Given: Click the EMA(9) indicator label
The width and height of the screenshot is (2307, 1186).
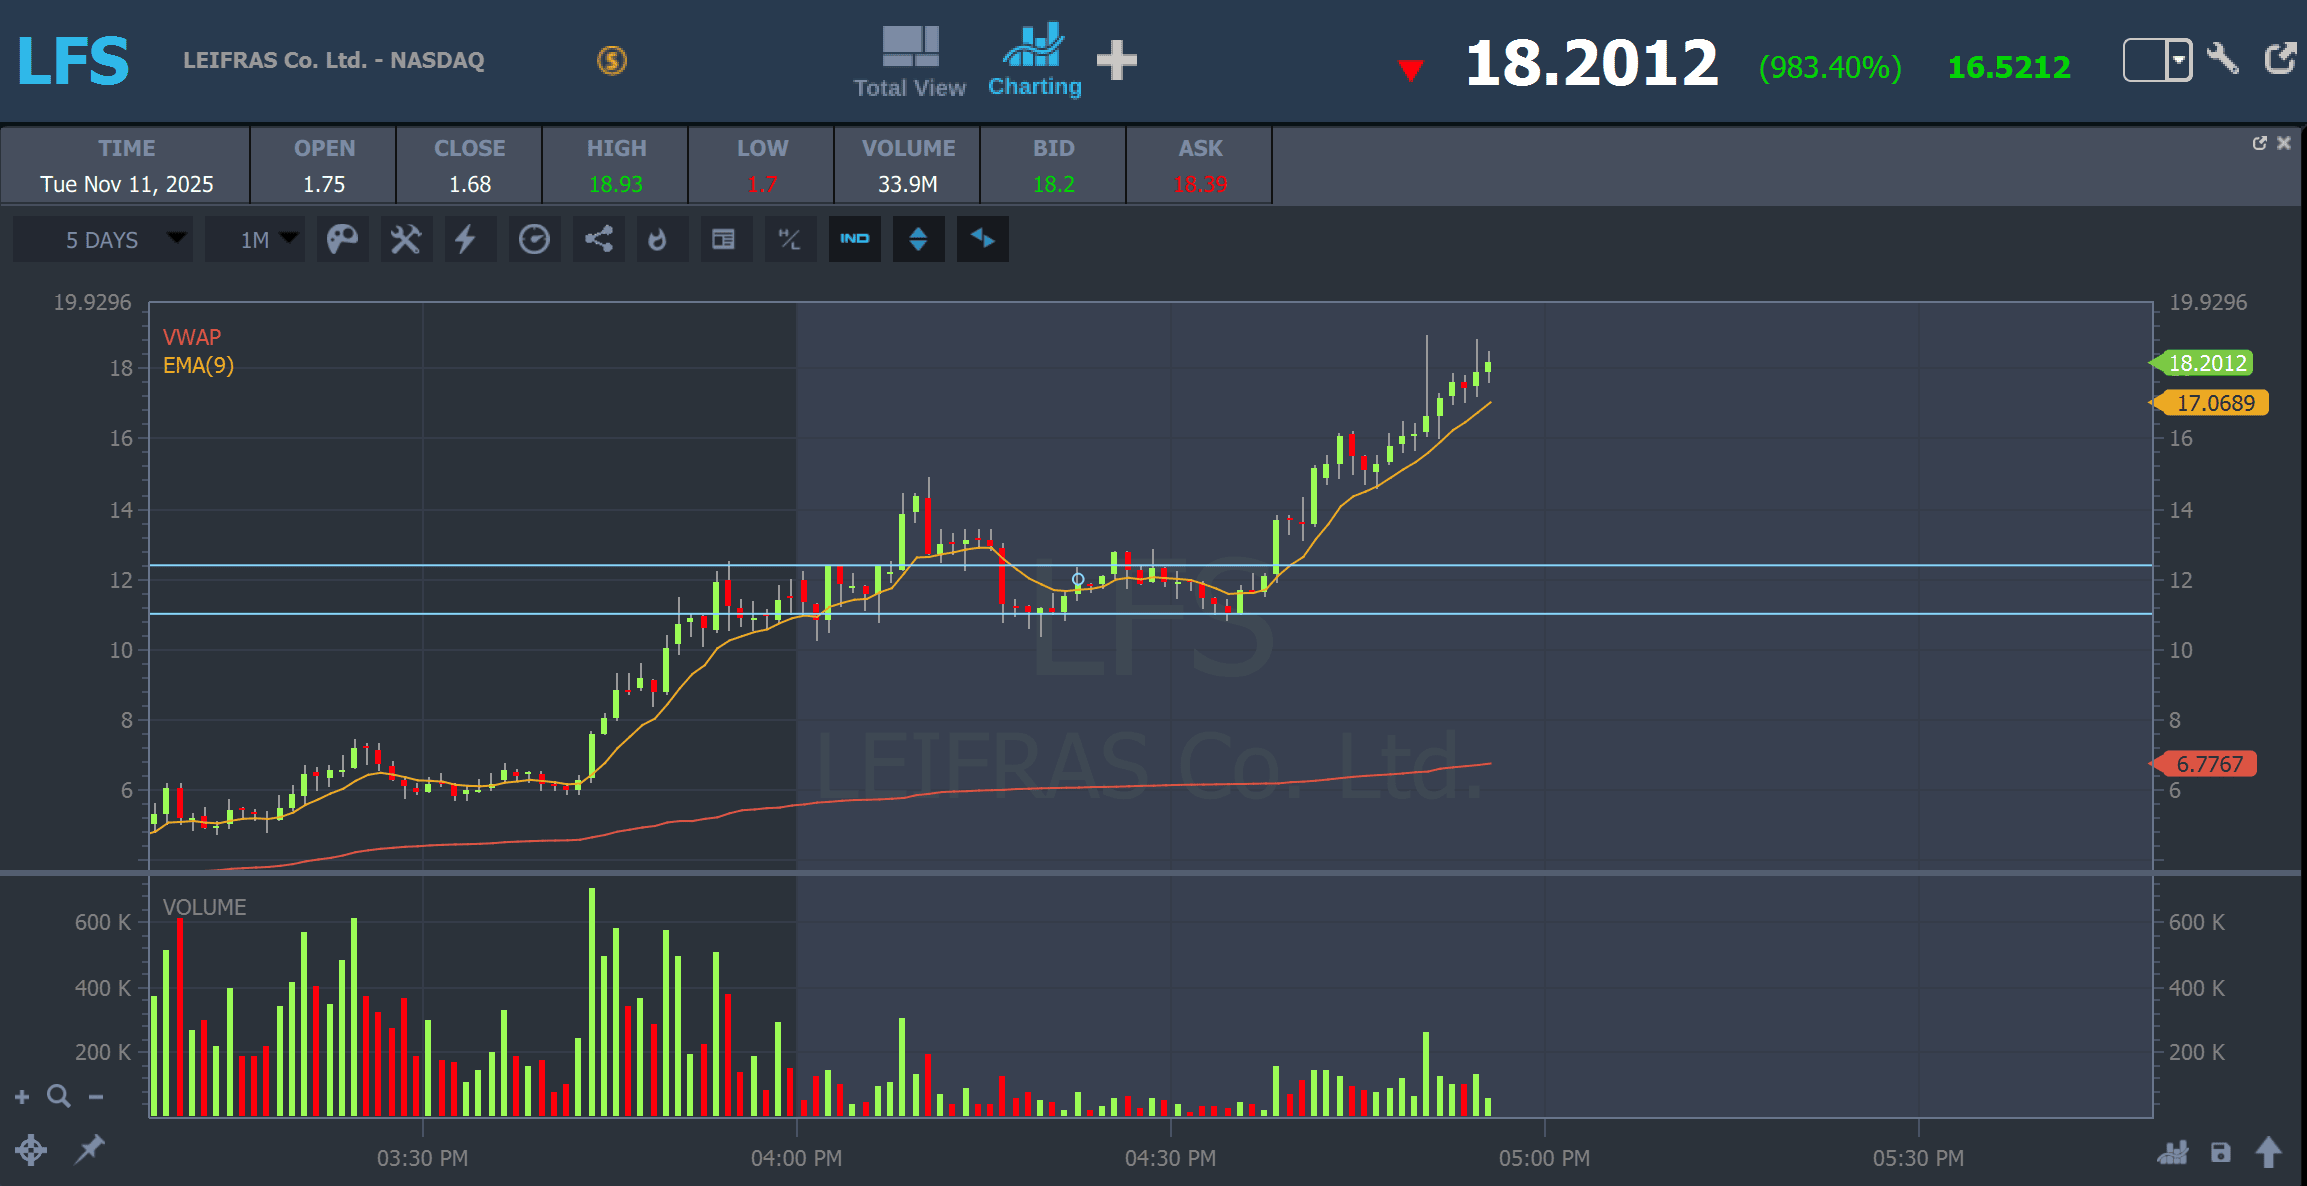Looking at the screenshot, I should [x=198, y=366].
